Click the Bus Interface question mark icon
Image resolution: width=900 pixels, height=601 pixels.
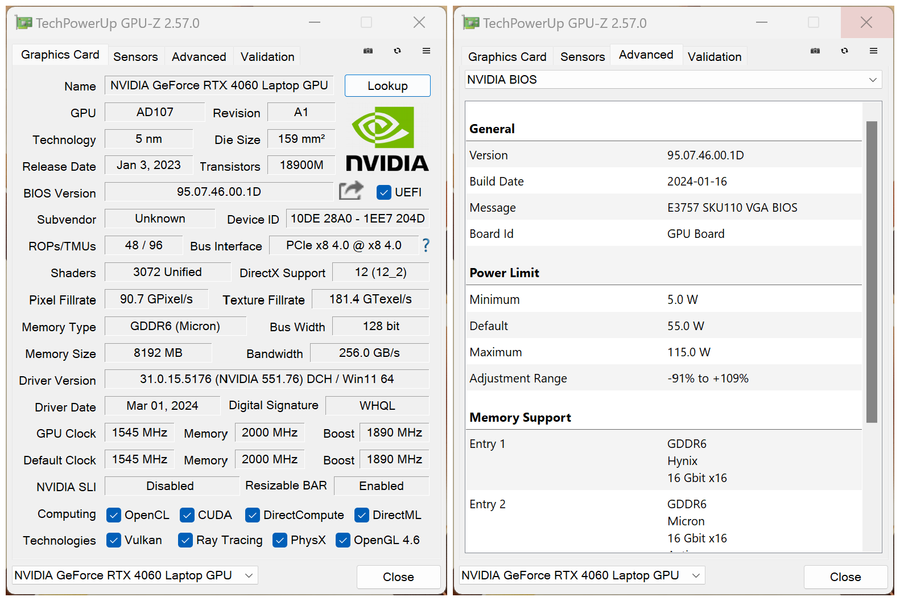pos(426,245)
